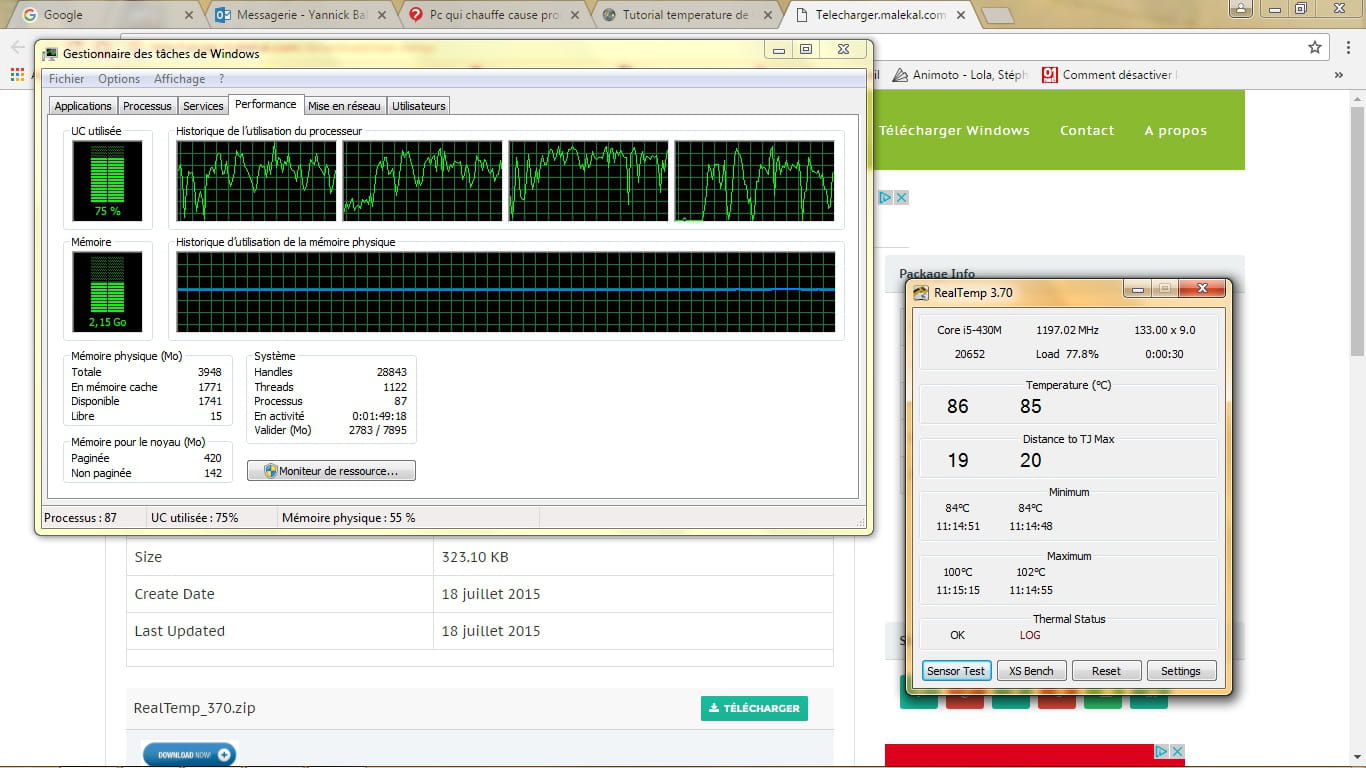Viewport: 1366px width, 768px height.
Task: Run XS Bench in RealTemp
Action: tap(1031, 671)
